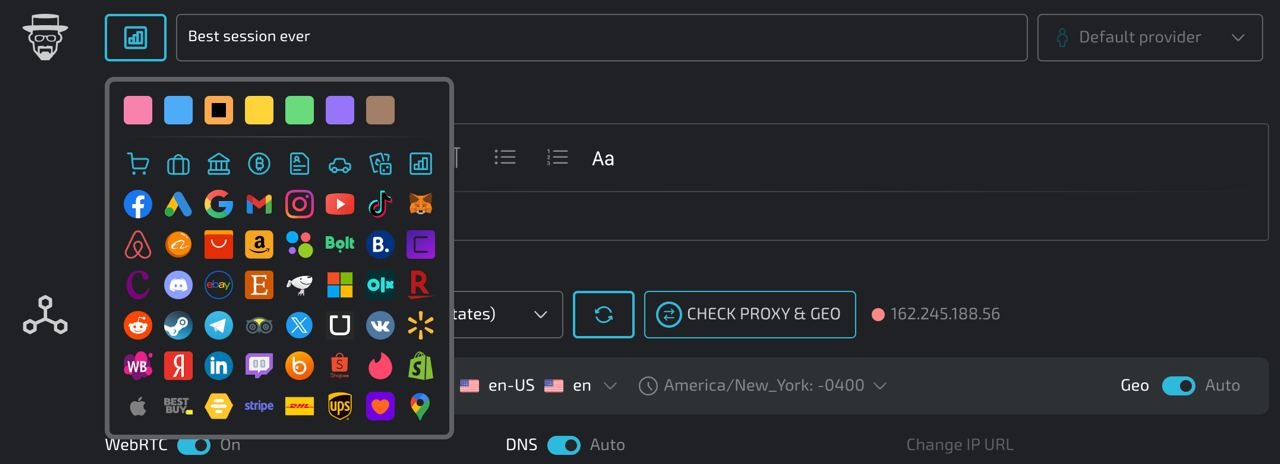The width and height of the screenshot is (1280, 464).
Task: Select the Facebook icon in picker
Action: tap(138, 204)
